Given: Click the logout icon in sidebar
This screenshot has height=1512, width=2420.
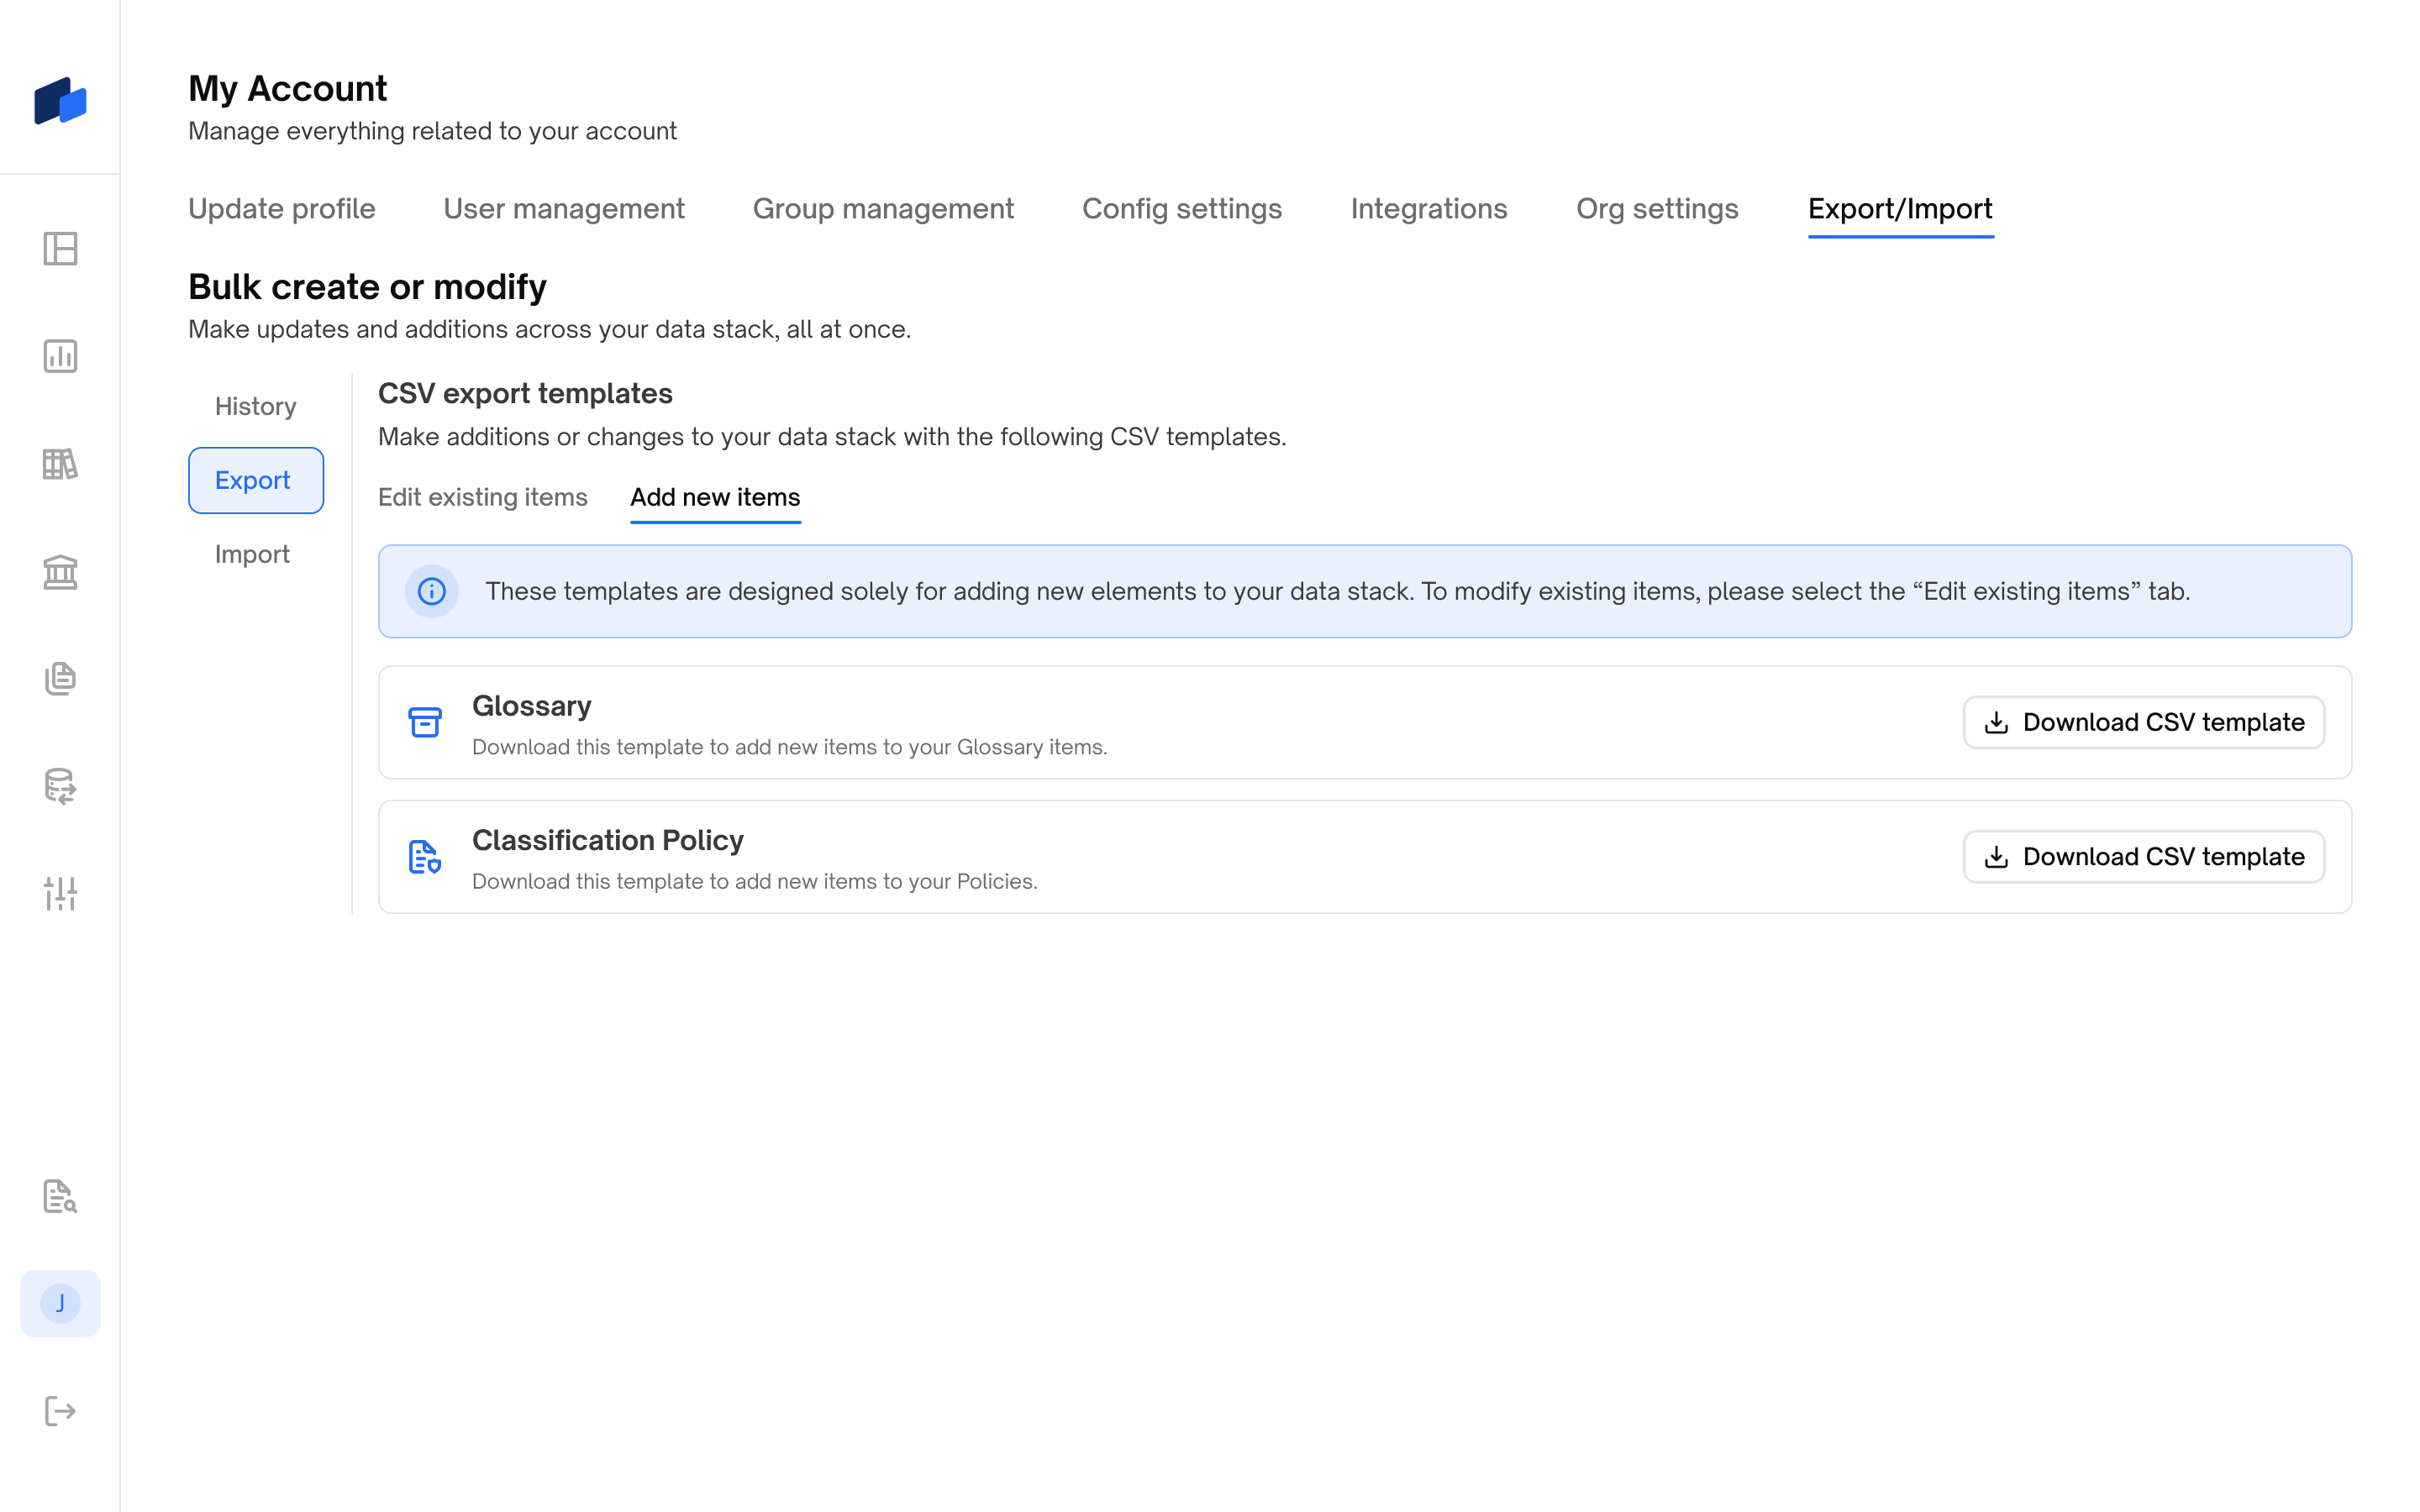Looking at the screenshot, I should click(60, 1411).
